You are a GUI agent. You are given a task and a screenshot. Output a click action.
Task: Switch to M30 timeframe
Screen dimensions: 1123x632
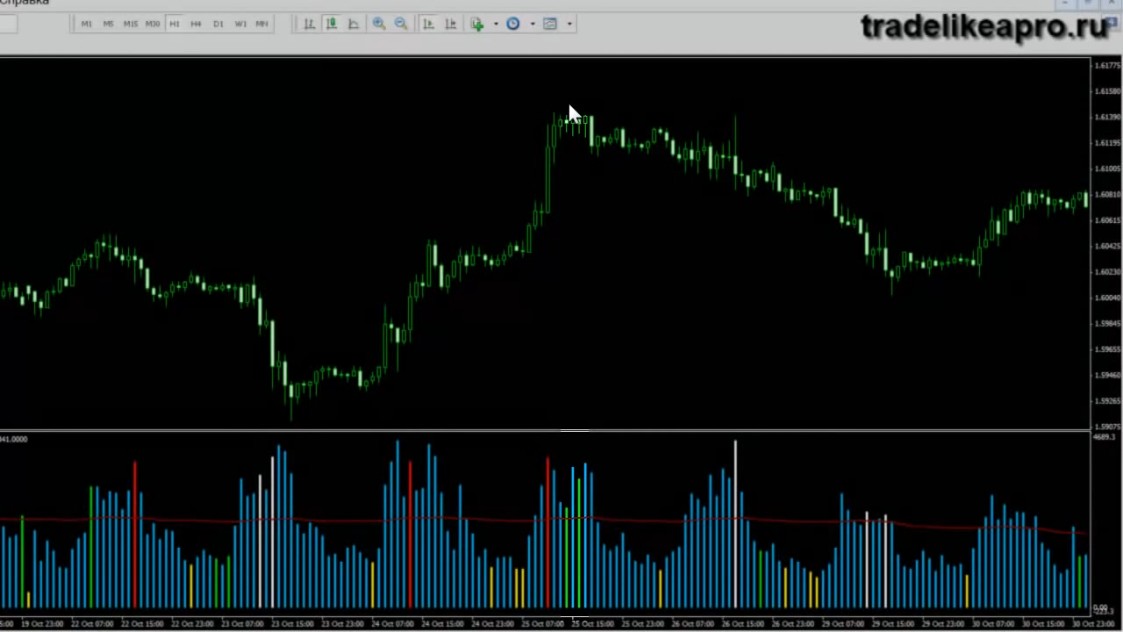point(153,24)
